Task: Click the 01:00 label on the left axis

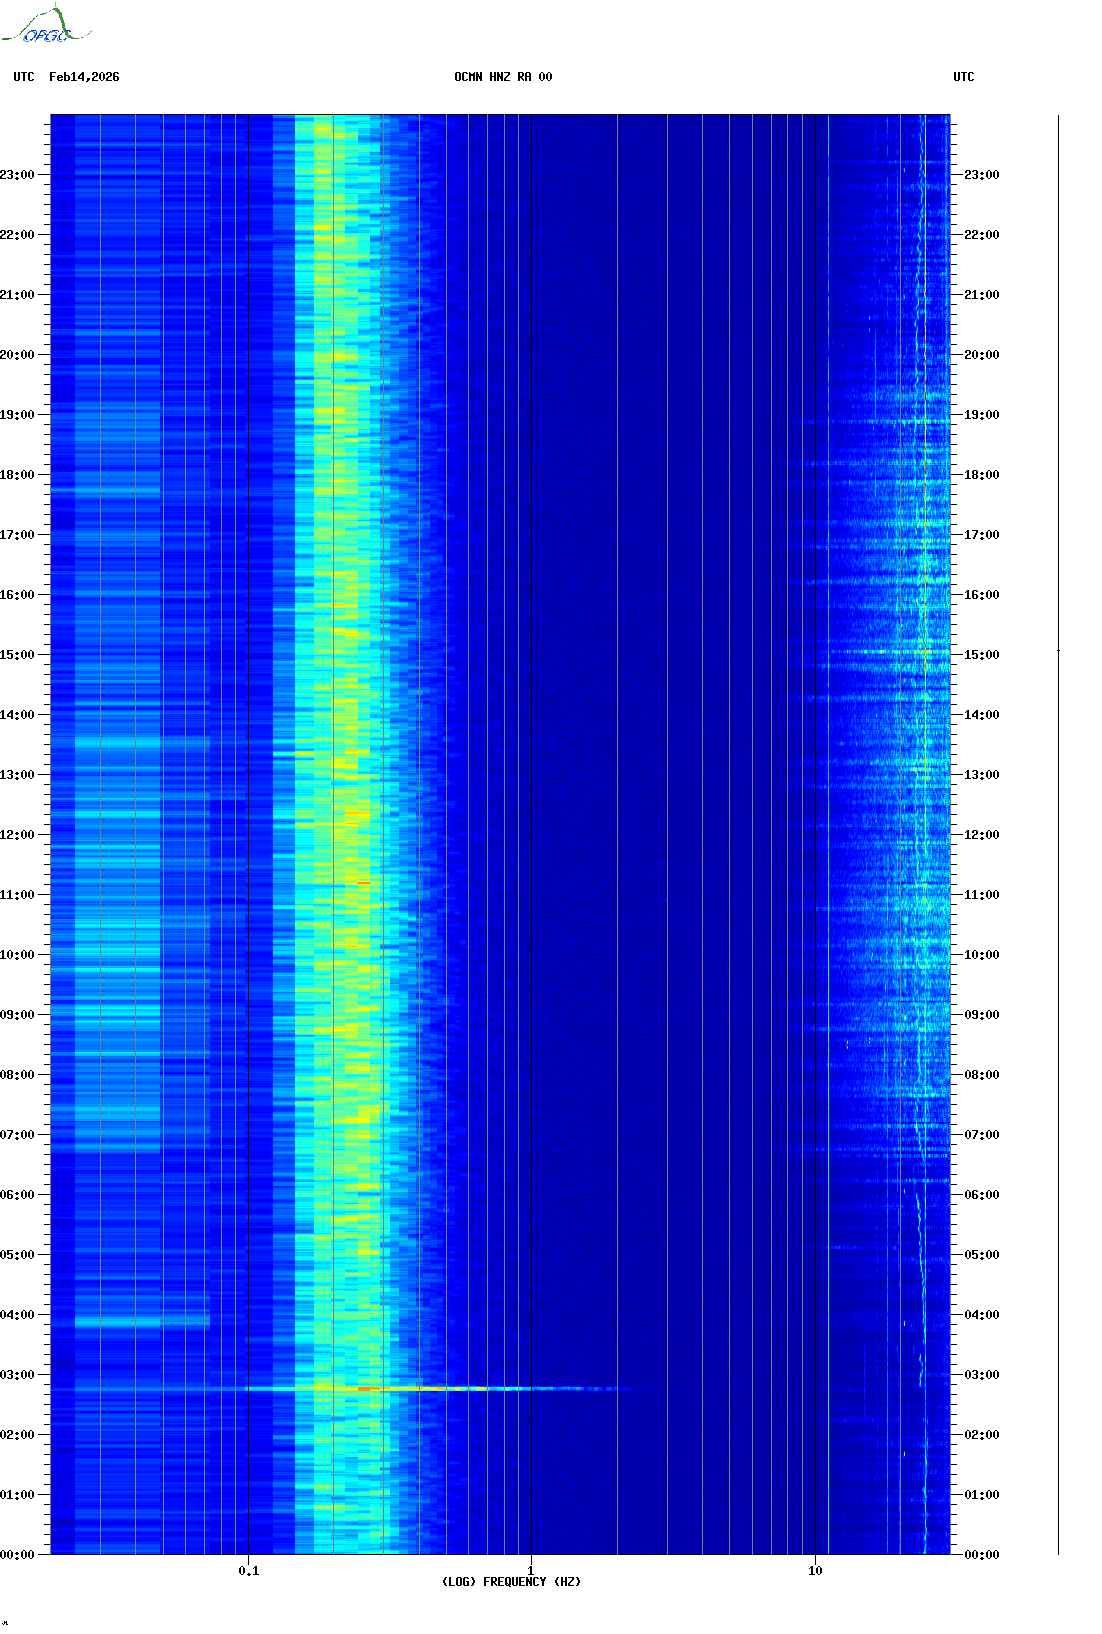Action: coord(17,1495)
